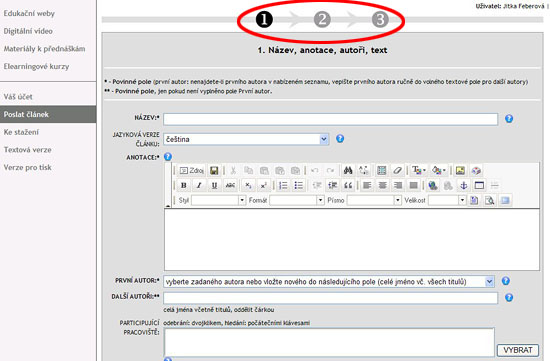Click the Undo arrow icon
The image size is (550, 361).
click(315, 171)
